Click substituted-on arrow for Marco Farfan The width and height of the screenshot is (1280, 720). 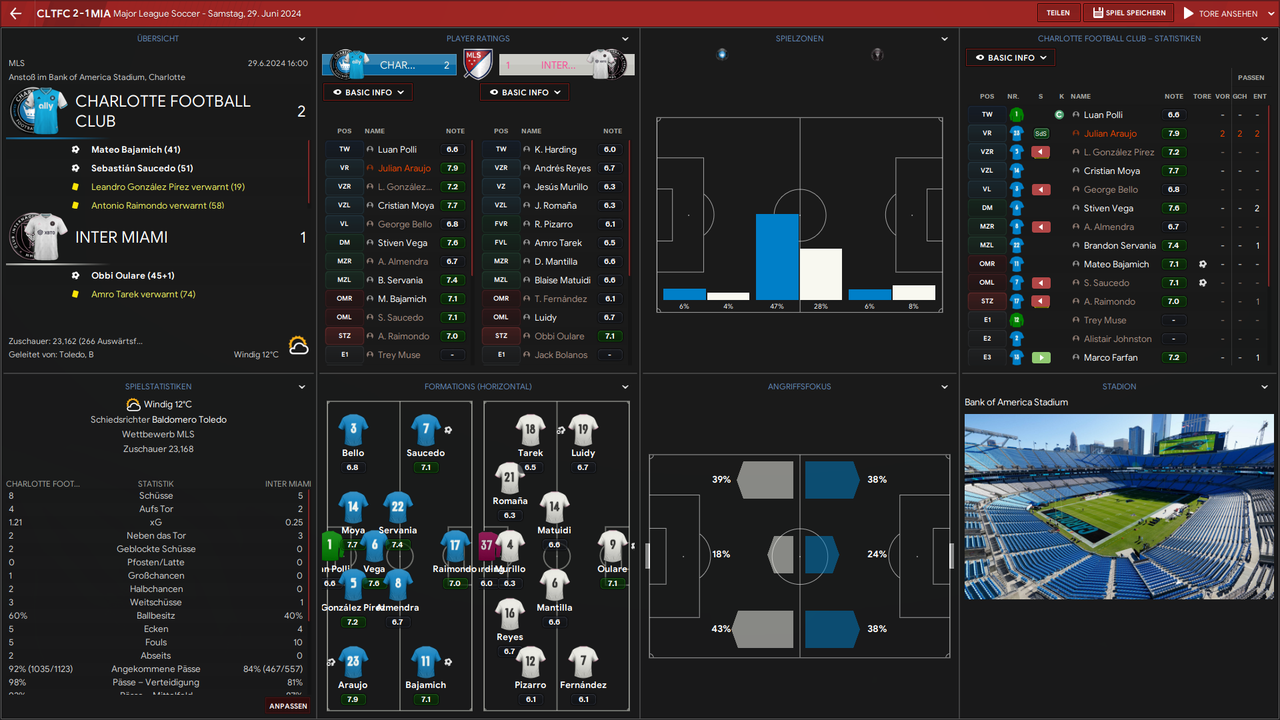click(1041, 357)
